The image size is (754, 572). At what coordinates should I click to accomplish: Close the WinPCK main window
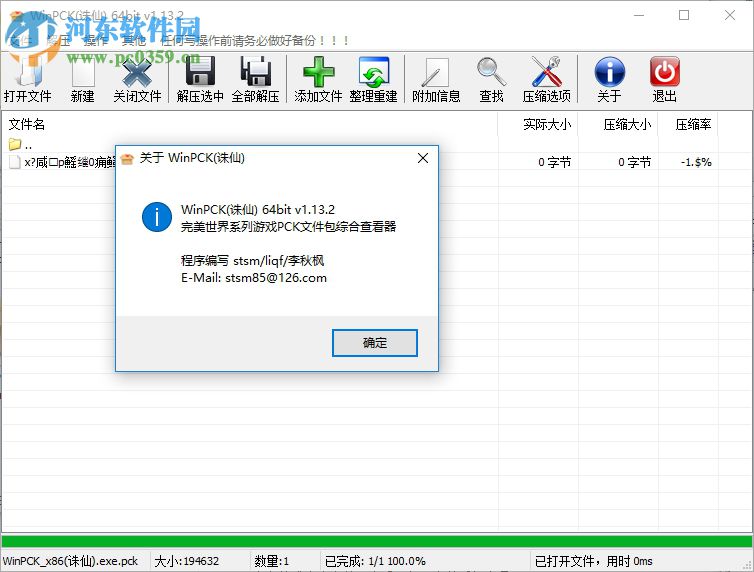coord(729,15)
